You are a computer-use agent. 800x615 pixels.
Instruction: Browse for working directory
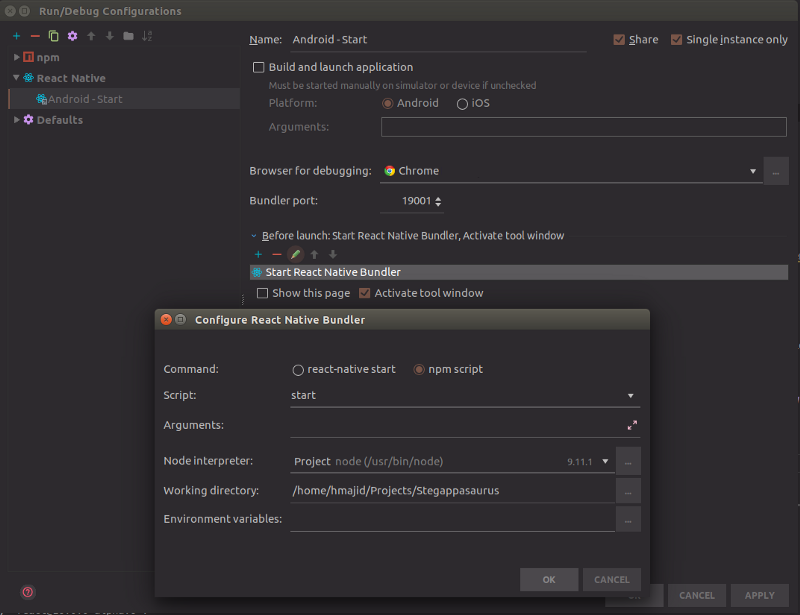click(628, 491)
